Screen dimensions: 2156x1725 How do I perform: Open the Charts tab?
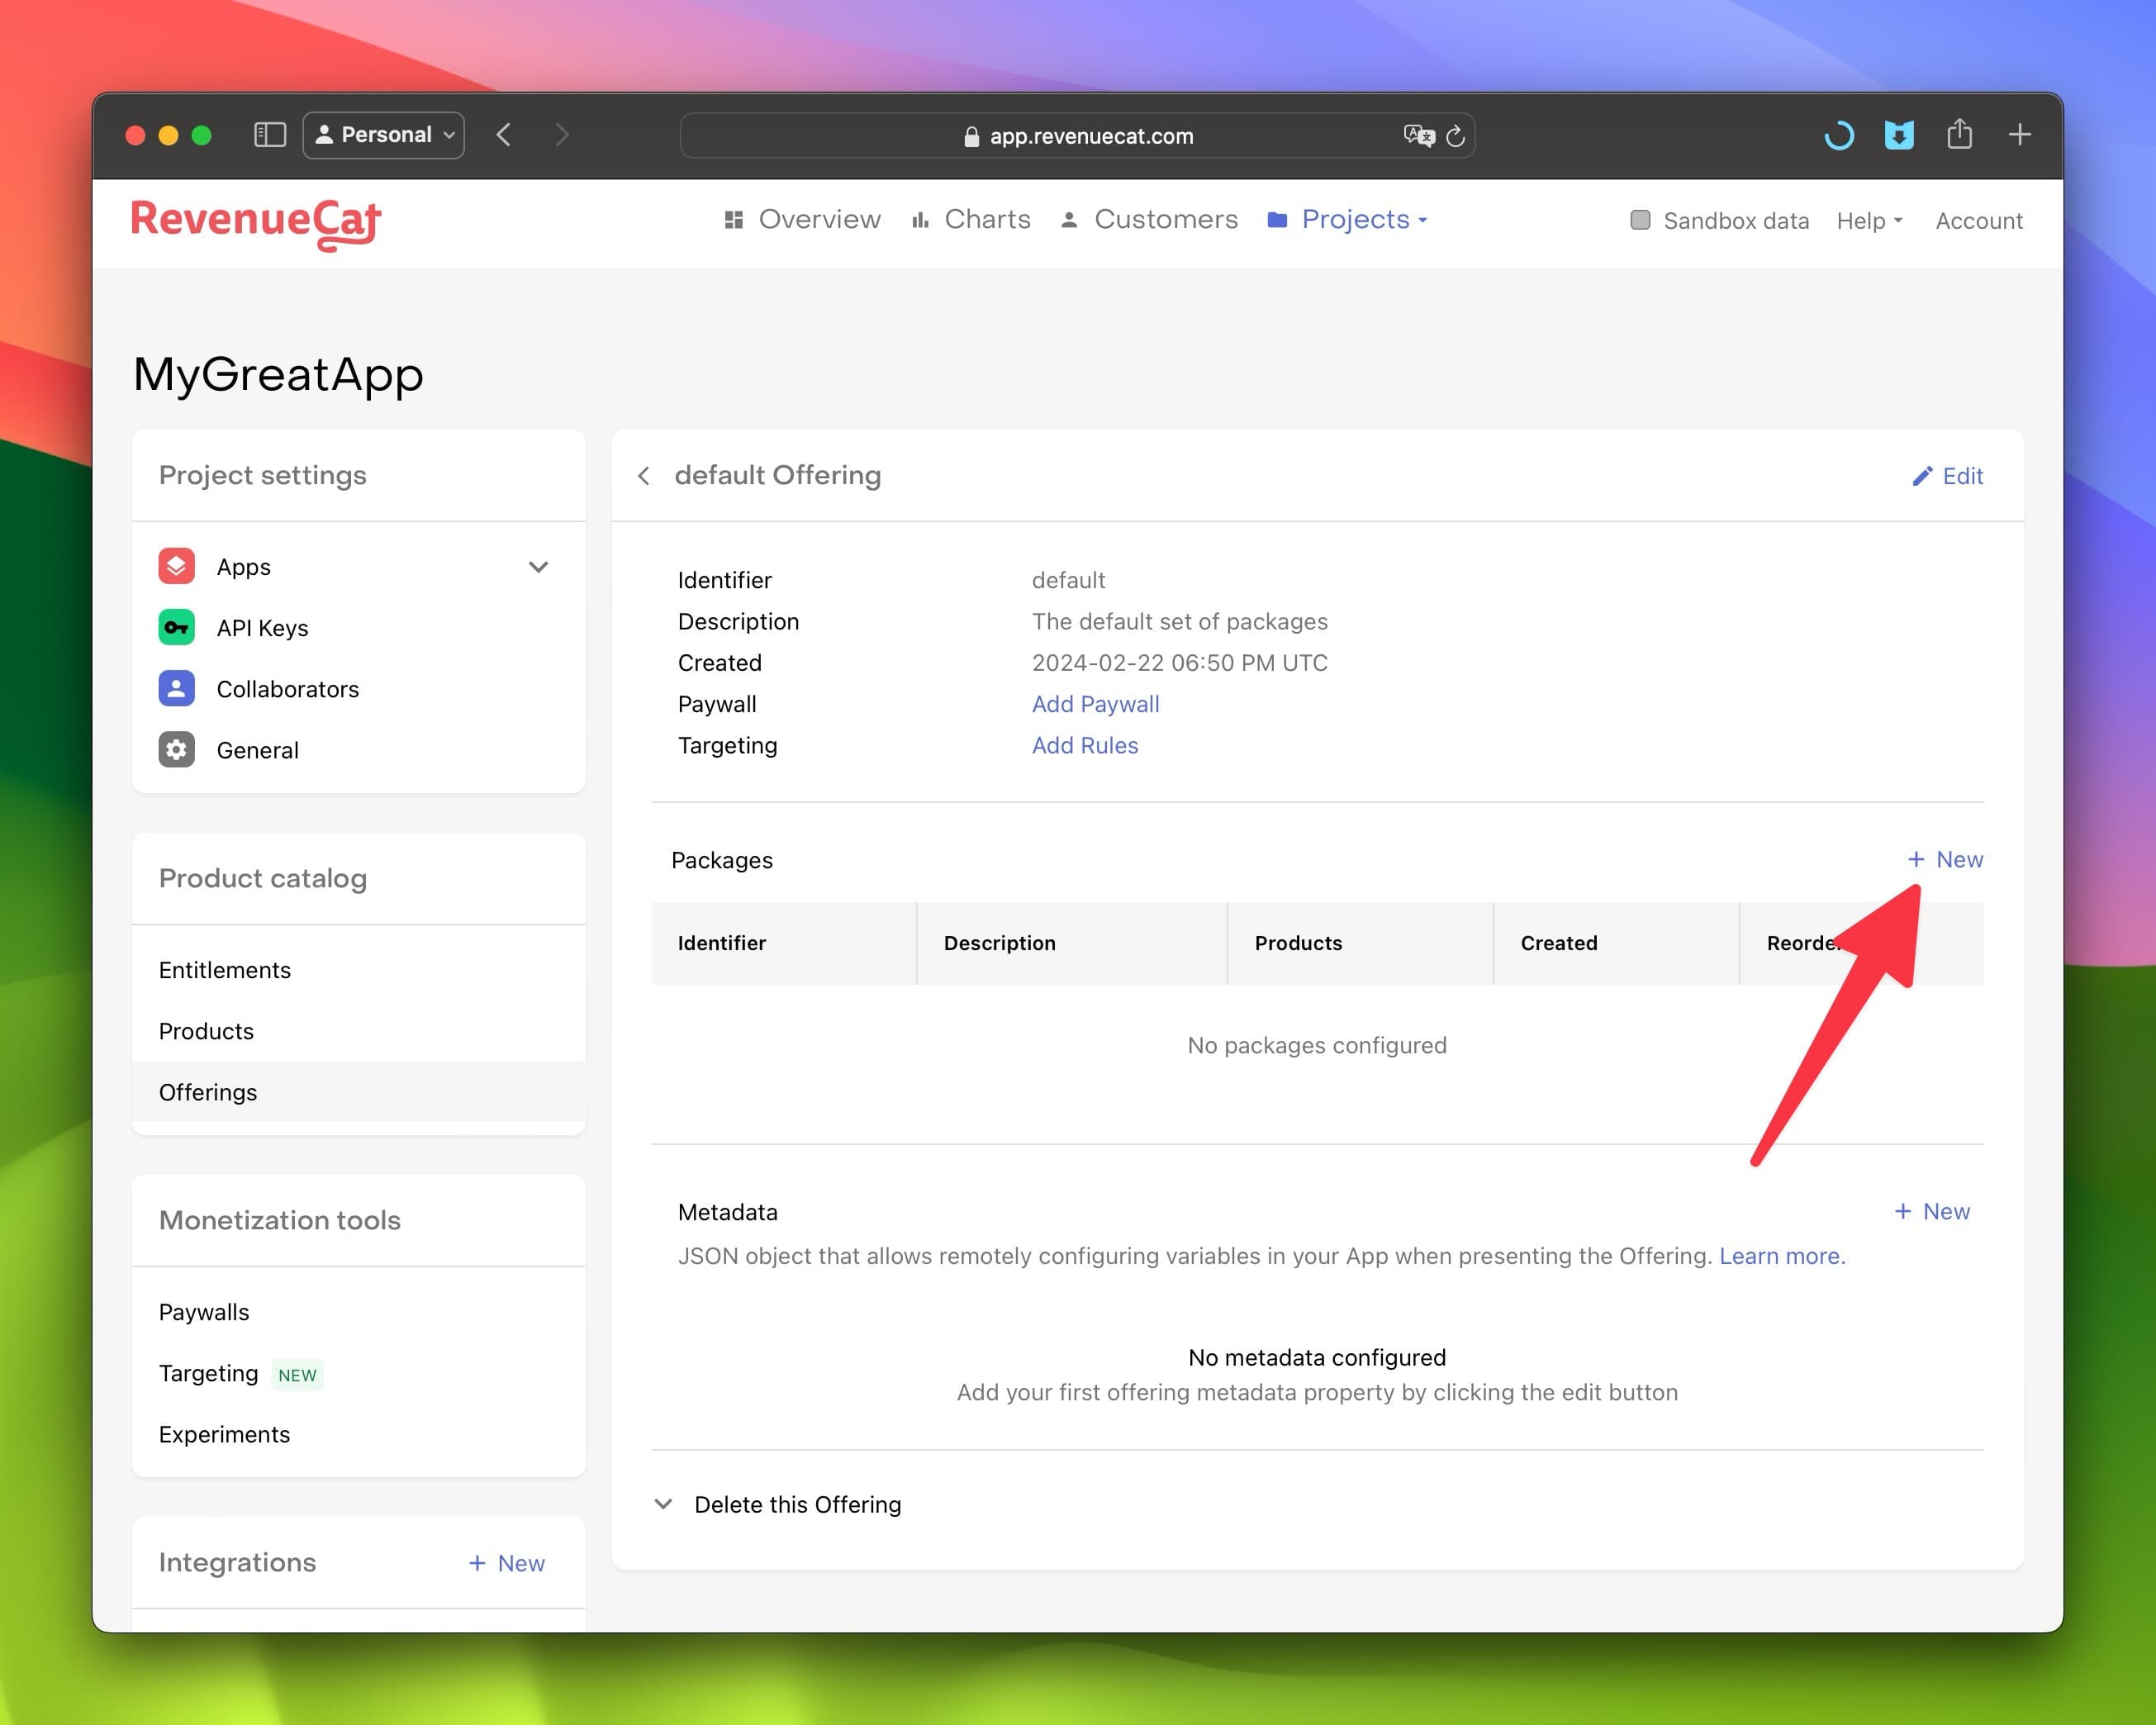pos(971,219)
